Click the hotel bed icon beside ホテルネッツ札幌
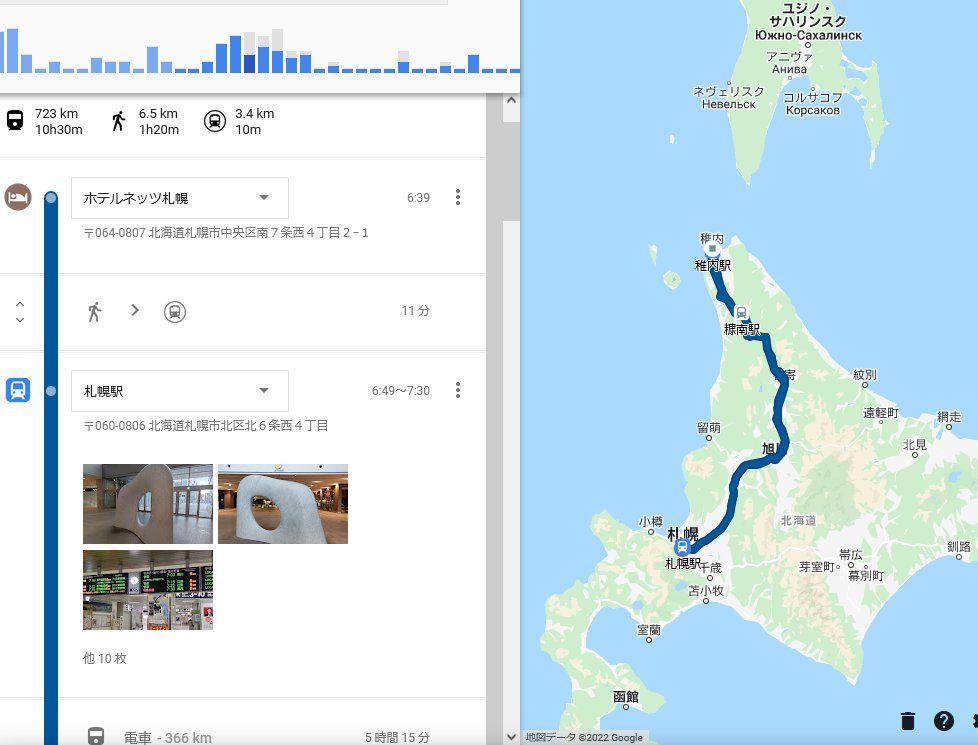The image size is (978, 745). [x=17, y=197]
